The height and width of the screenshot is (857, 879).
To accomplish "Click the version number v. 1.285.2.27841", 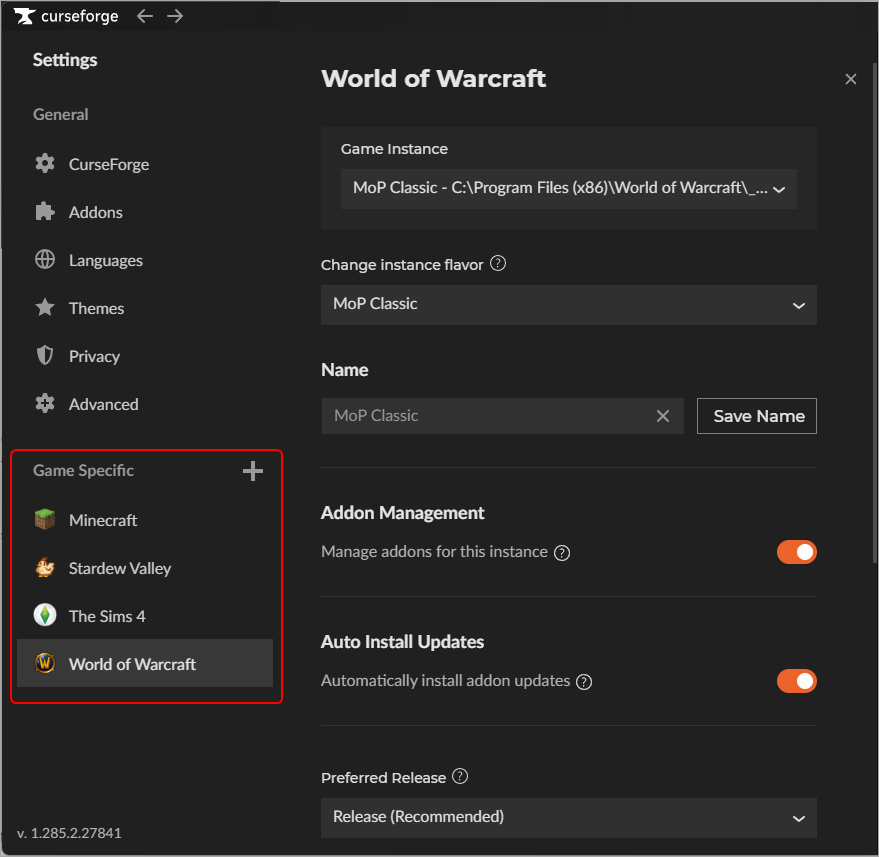I will (69, 833).
